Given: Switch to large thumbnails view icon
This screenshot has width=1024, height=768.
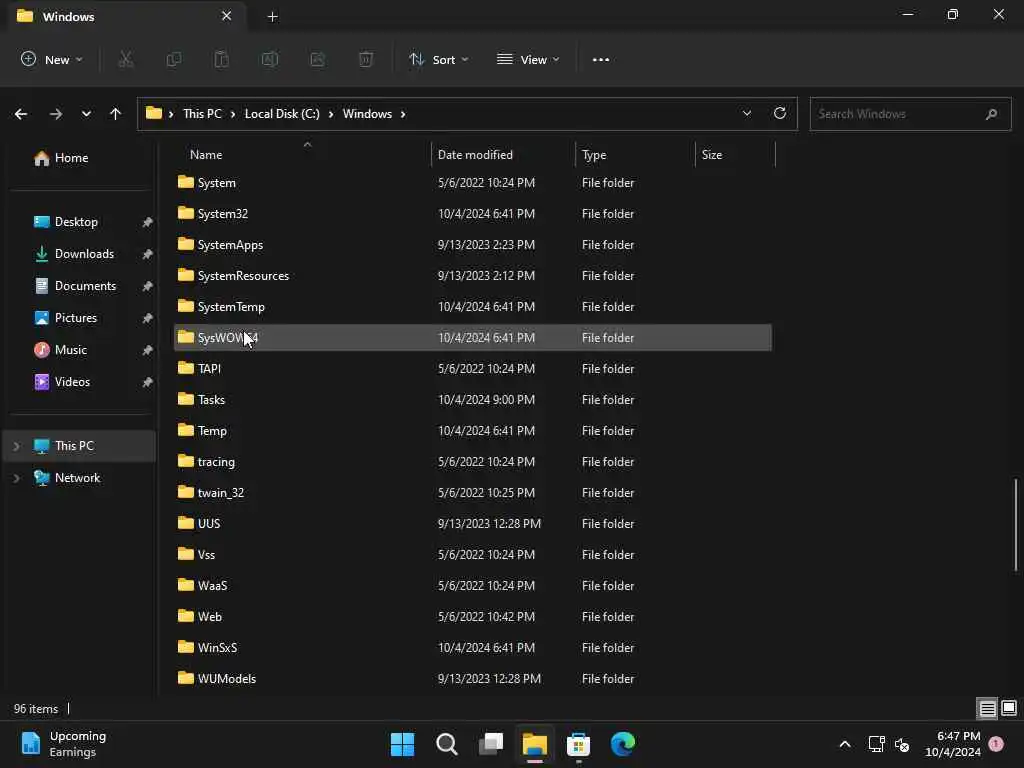Looking at the screenshot, I should point(1009,708).
